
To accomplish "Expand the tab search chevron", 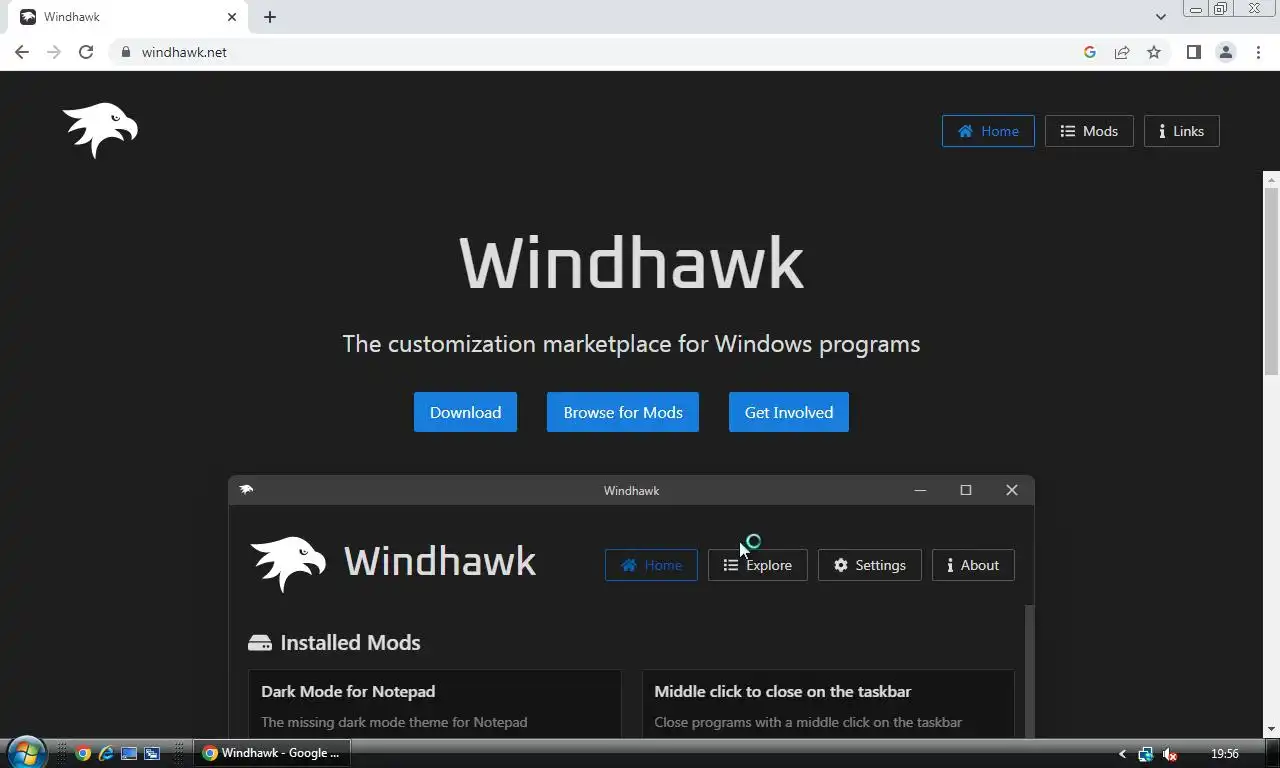I will pos(1161,17).
